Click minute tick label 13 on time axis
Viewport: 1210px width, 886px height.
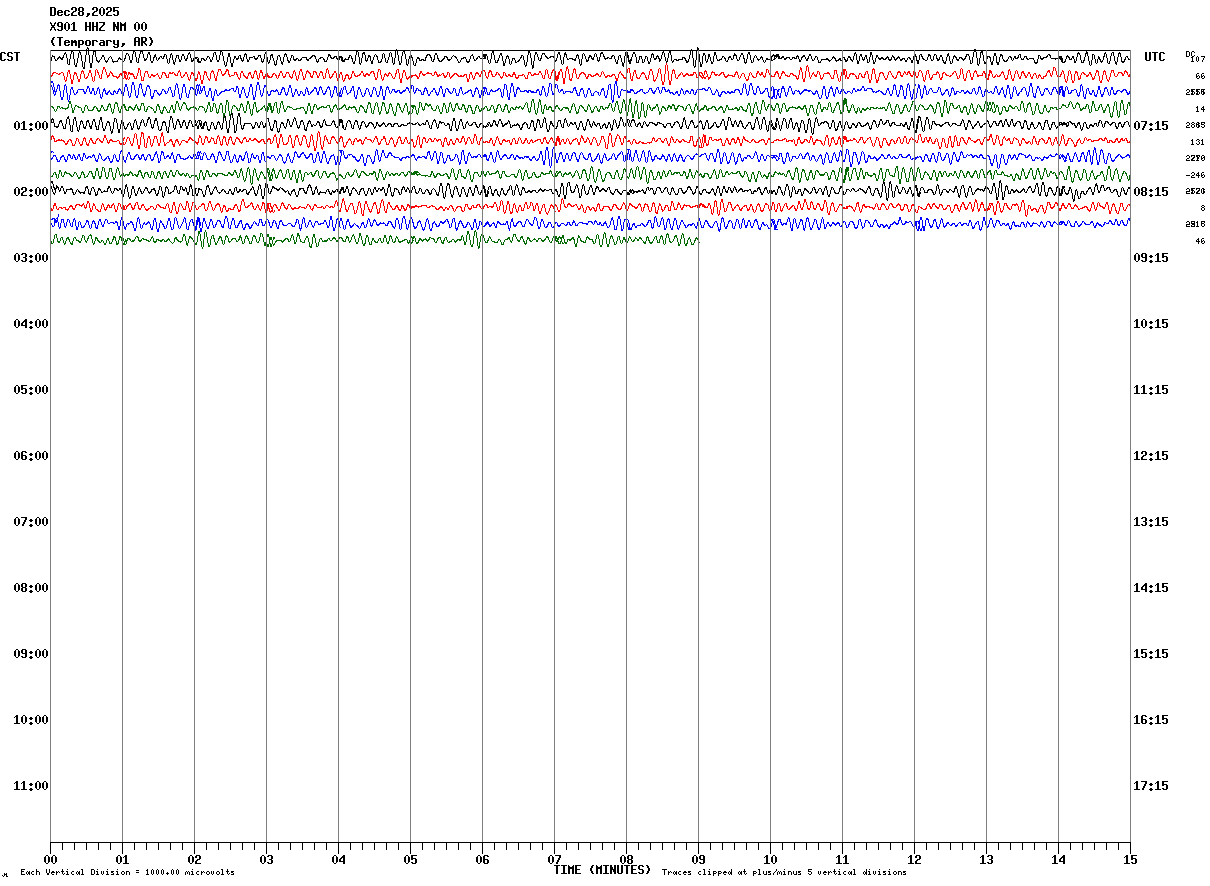coord(986,859)
